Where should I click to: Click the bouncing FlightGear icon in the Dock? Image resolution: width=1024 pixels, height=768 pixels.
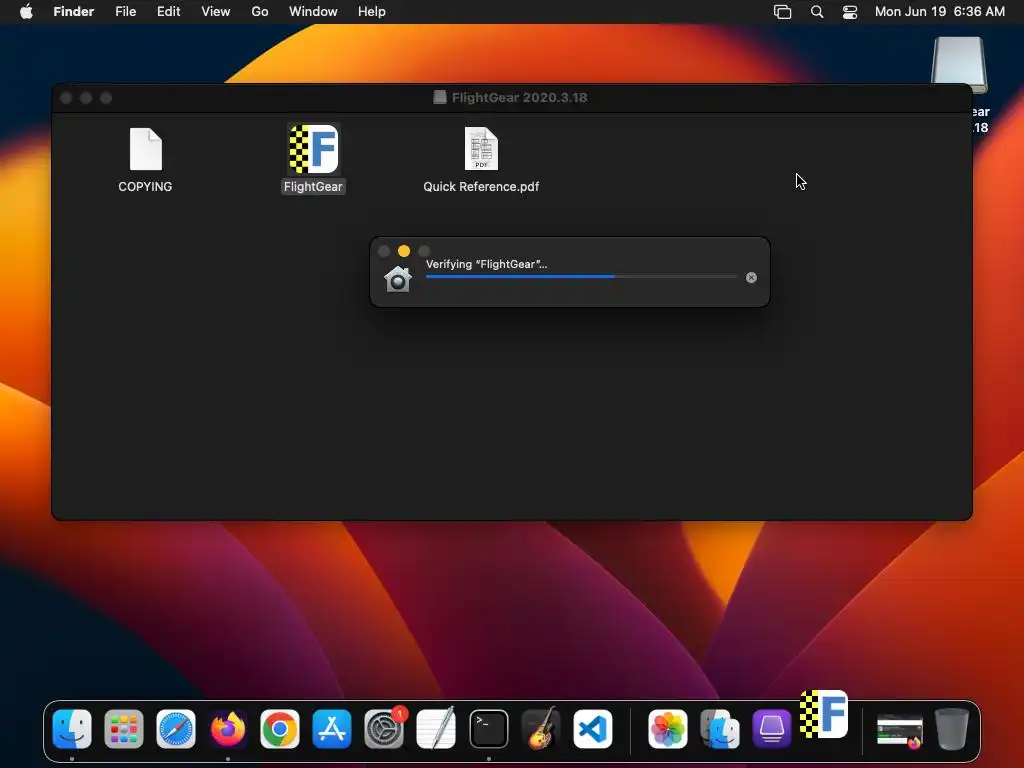824,714
